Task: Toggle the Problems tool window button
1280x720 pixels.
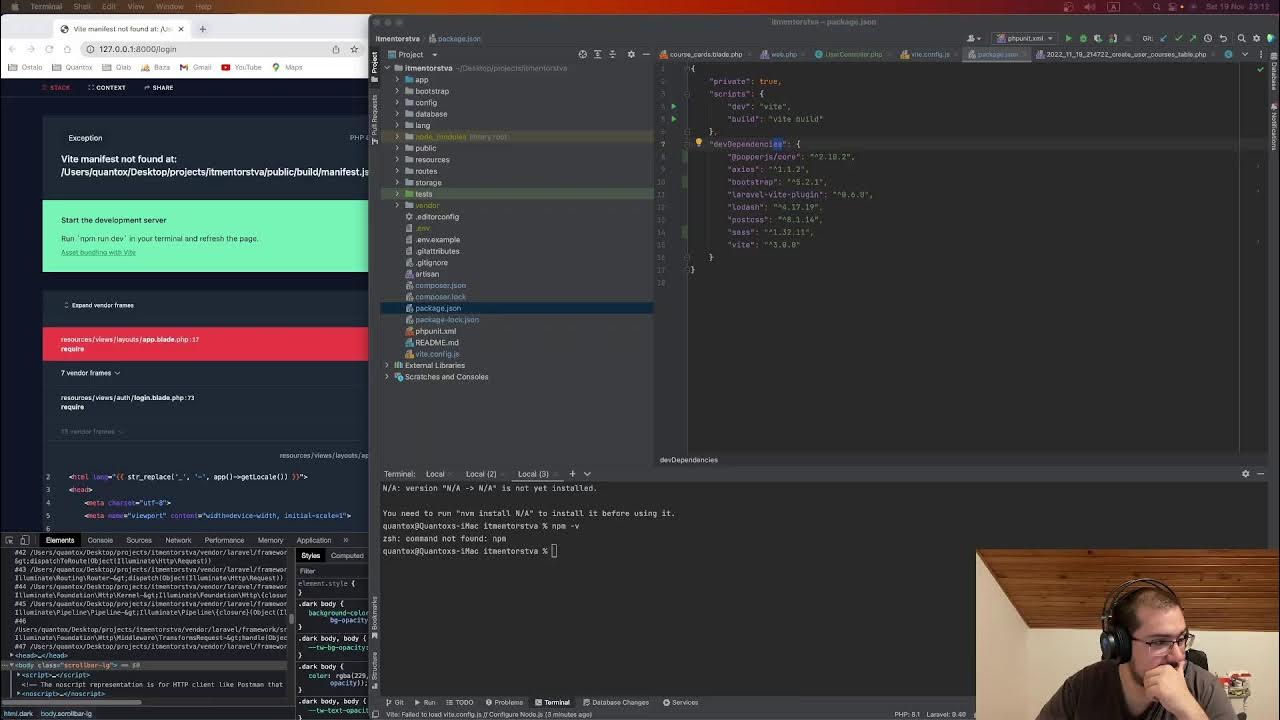Action: click(503, 702)
